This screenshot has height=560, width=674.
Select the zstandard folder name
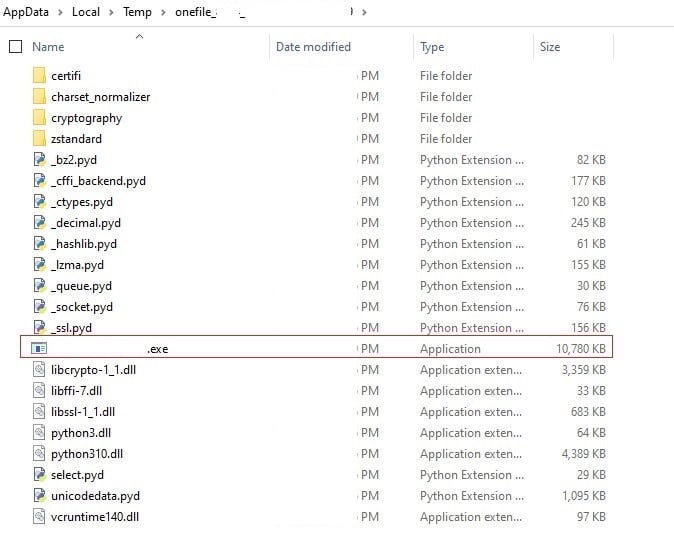76,139
